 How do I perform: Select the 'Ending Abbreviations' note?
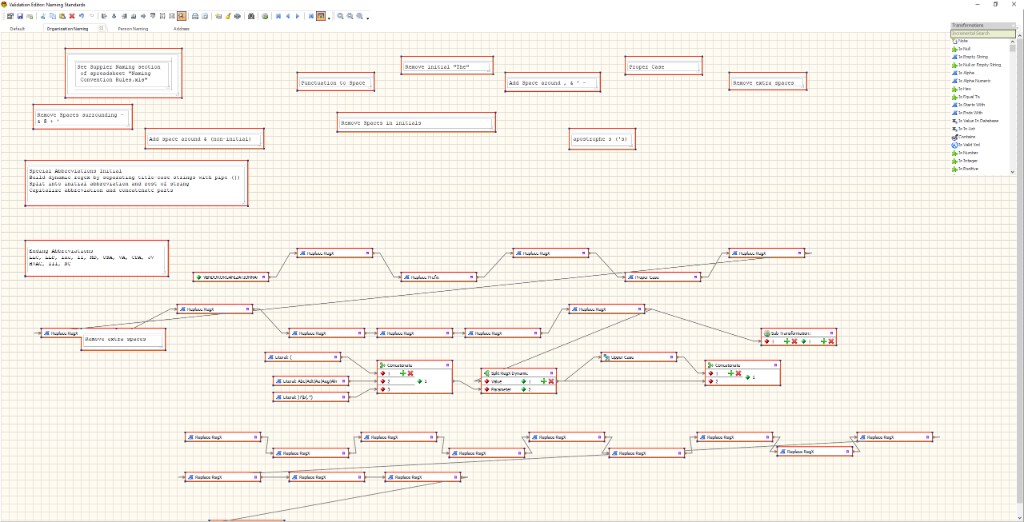97,258
